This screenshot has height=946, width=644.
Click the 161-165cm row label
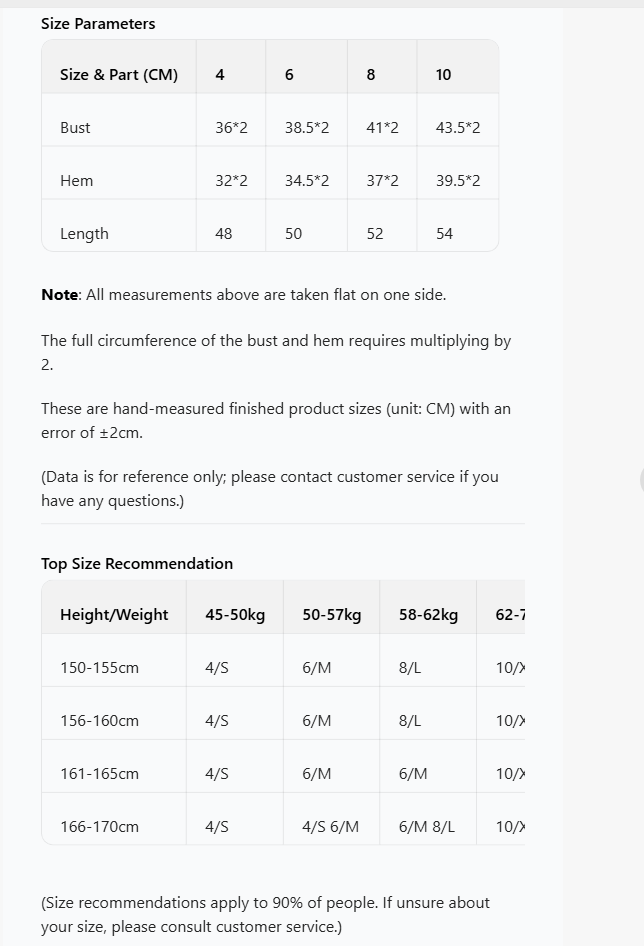pos(99,773)
